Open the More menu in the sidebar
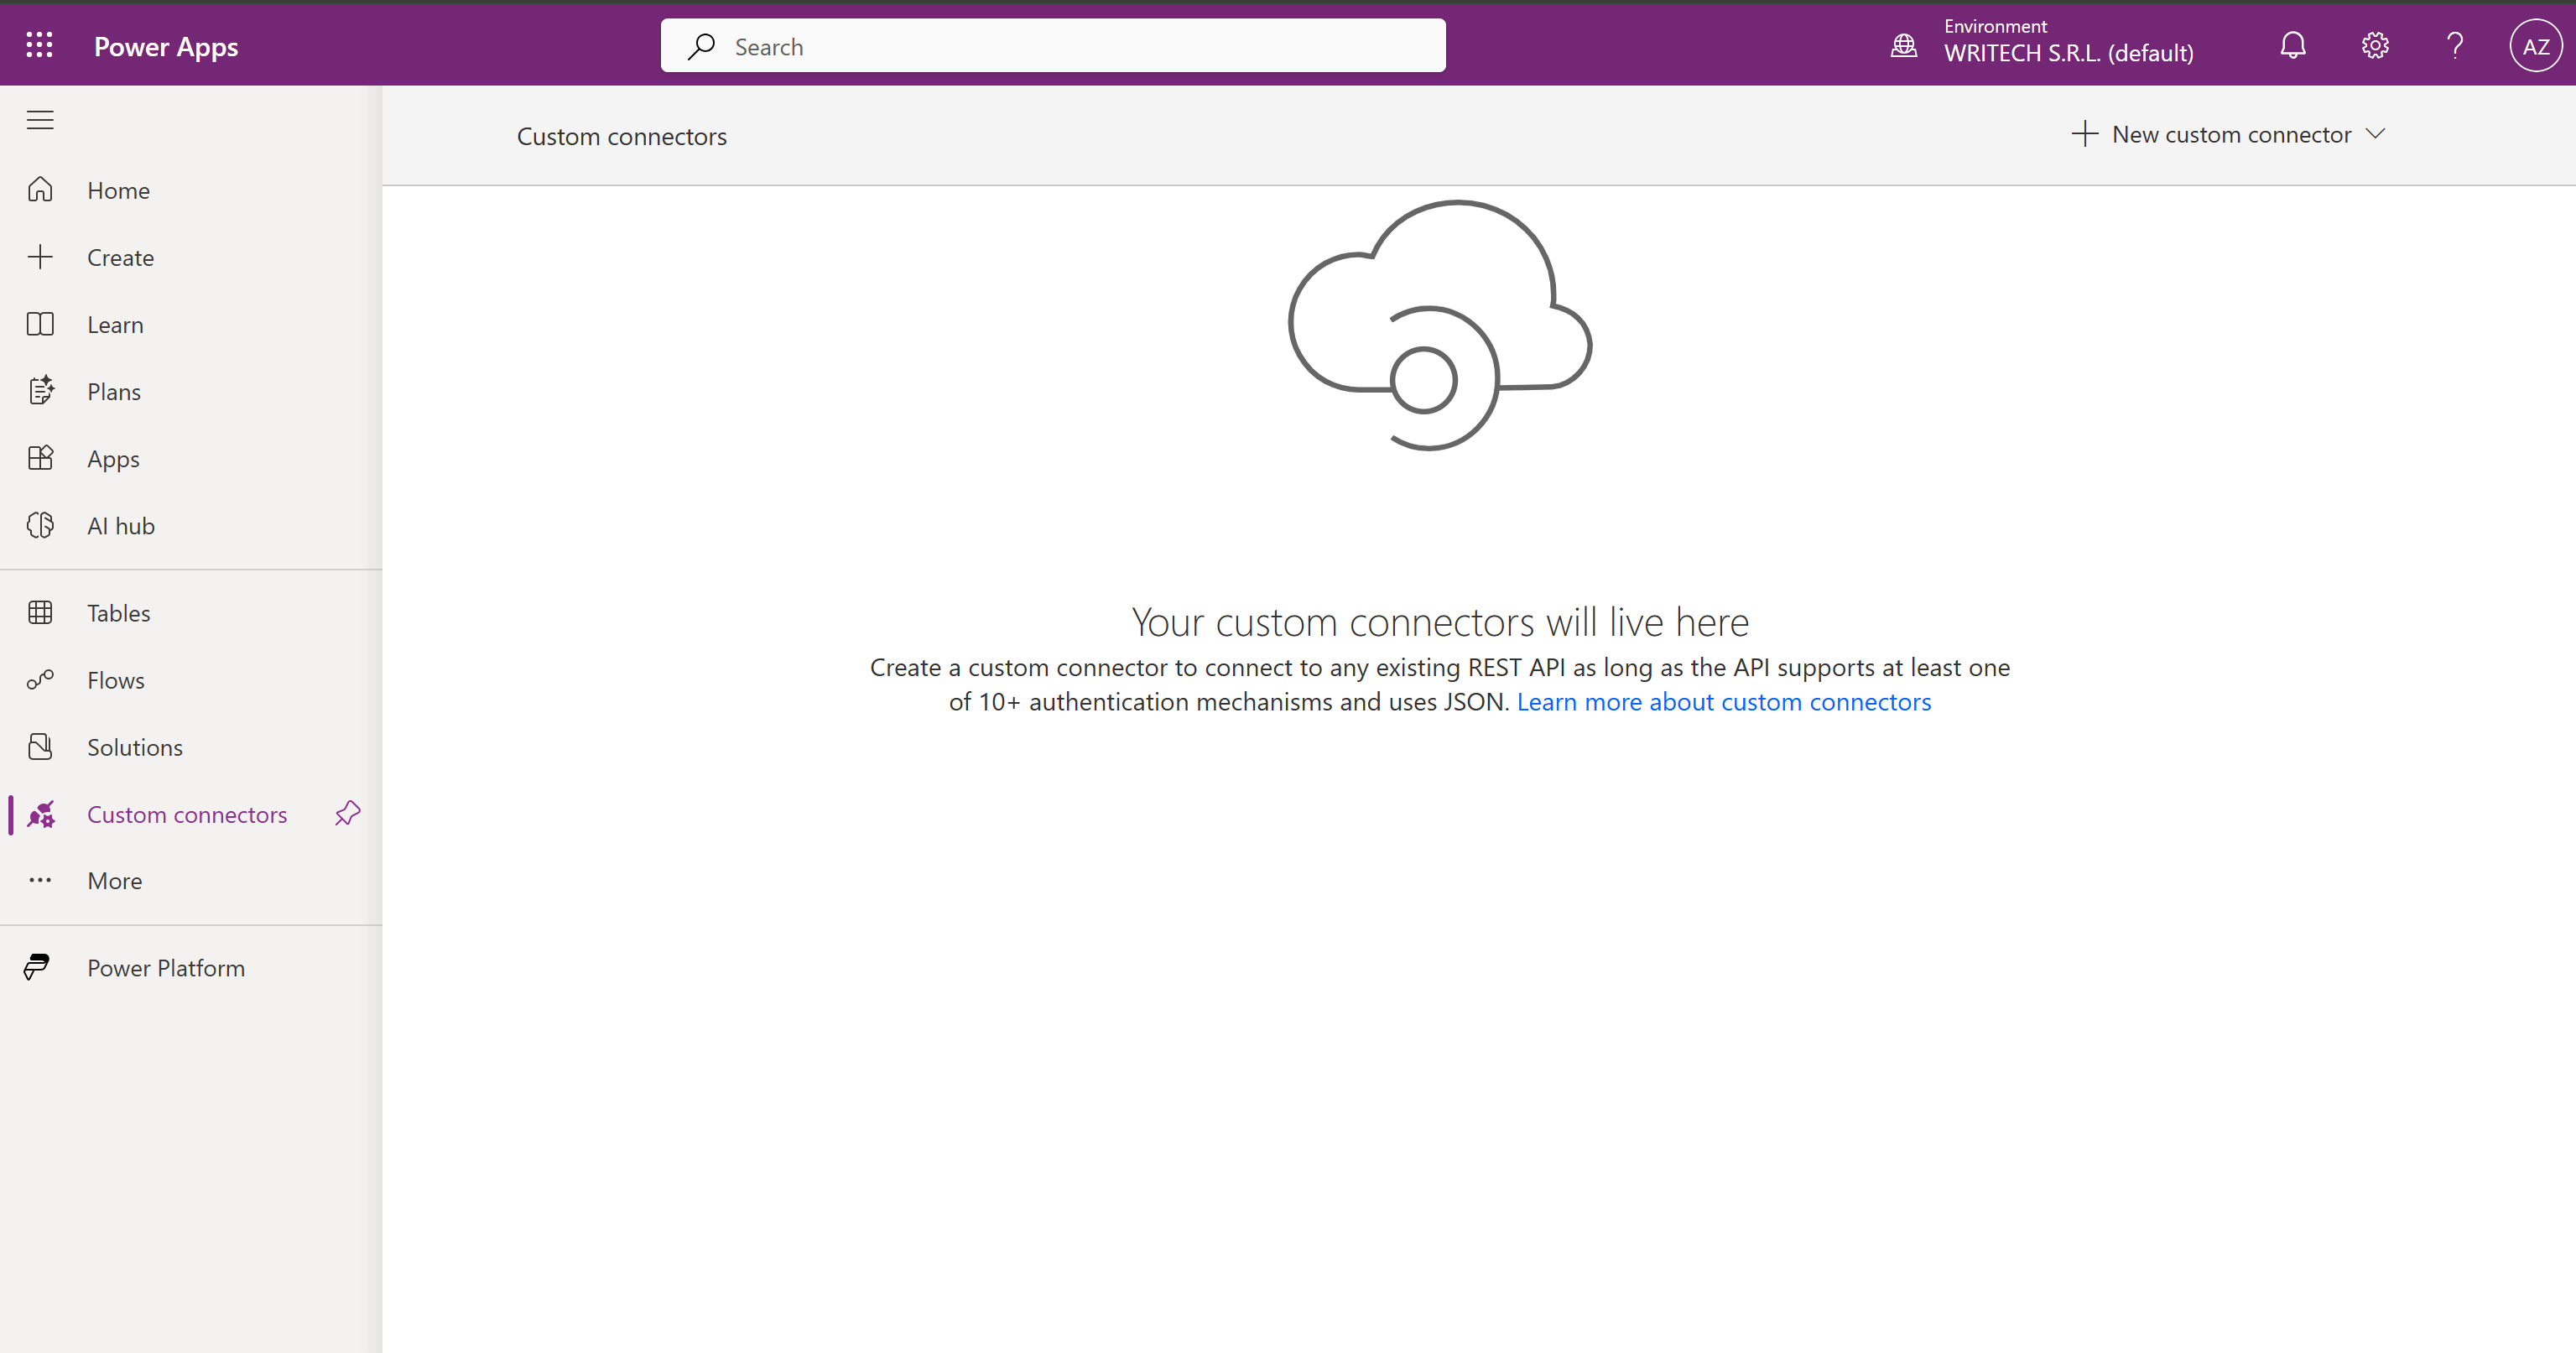Image resolution: width=2576 pixels, height=1353 pixels. point(114,880)
